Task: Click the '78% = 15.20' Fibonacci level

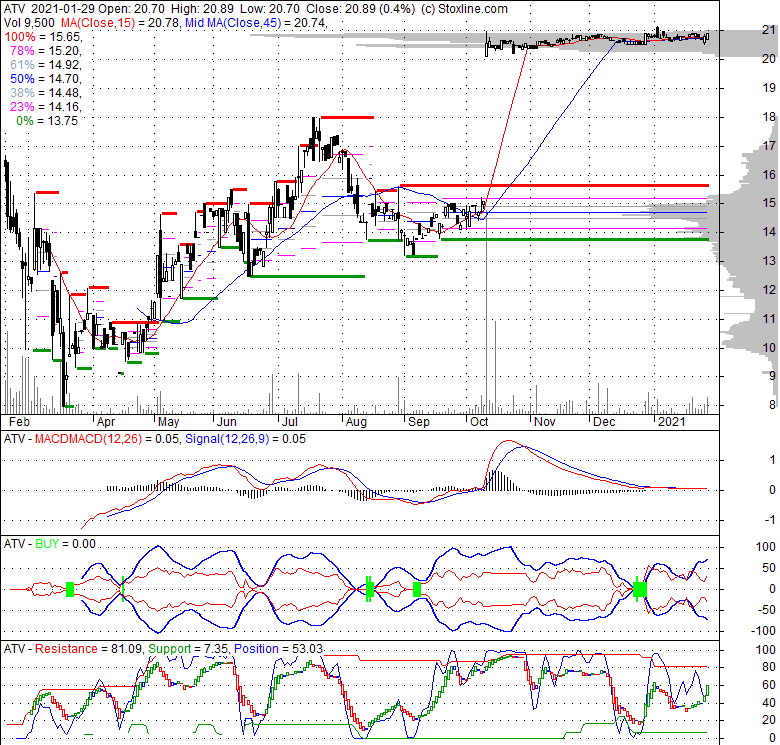Action: (46, 51)
